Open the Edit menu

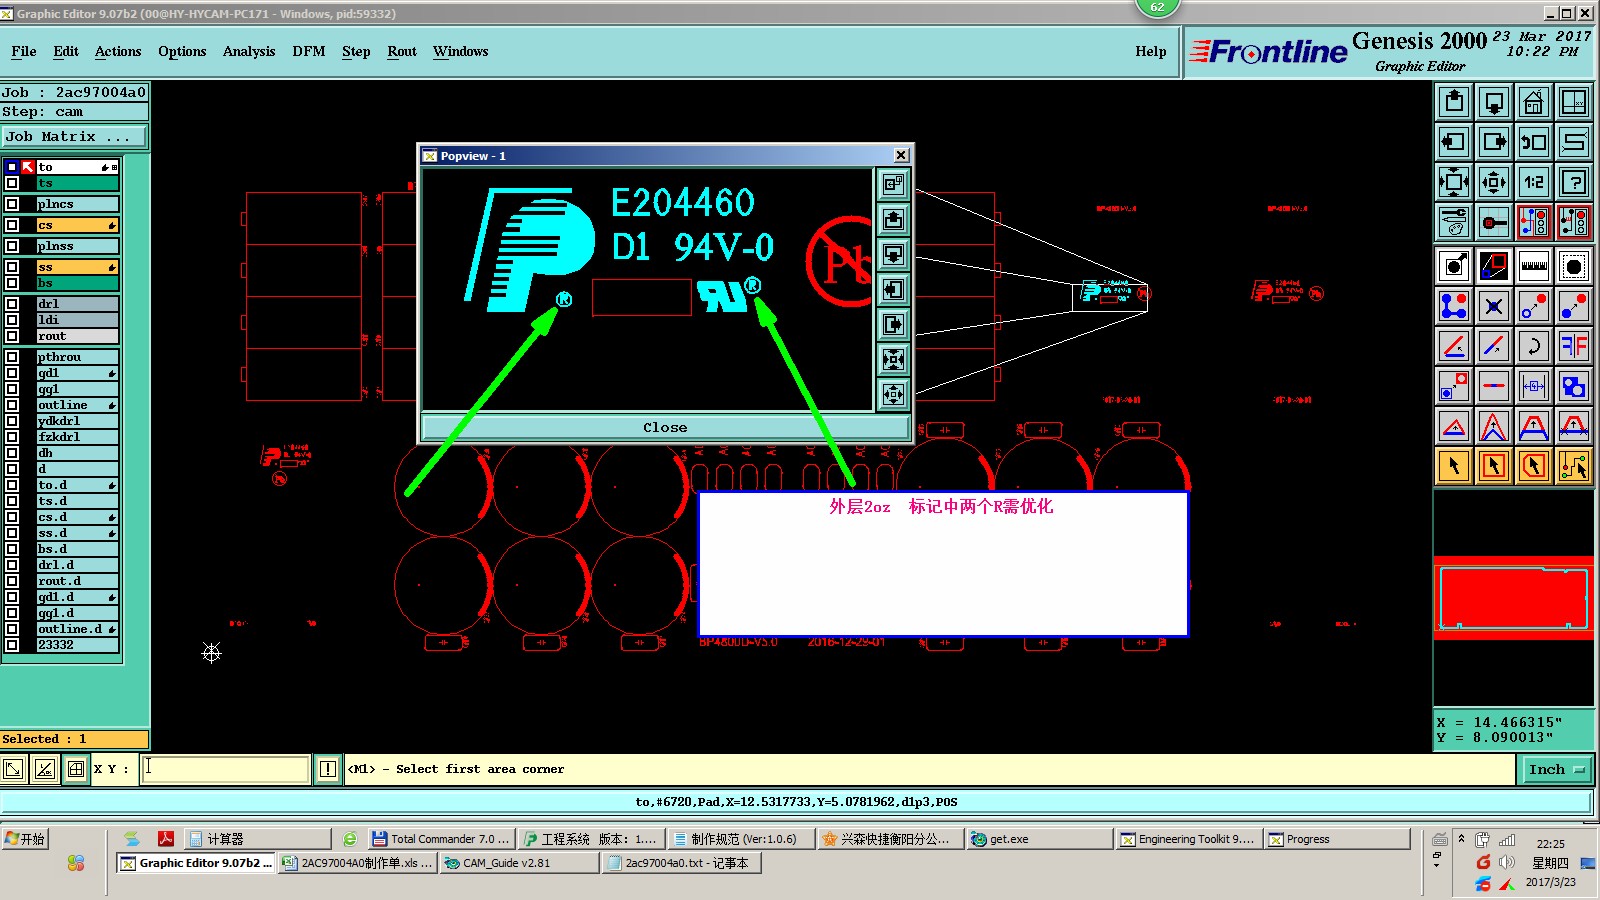[66, 51]
